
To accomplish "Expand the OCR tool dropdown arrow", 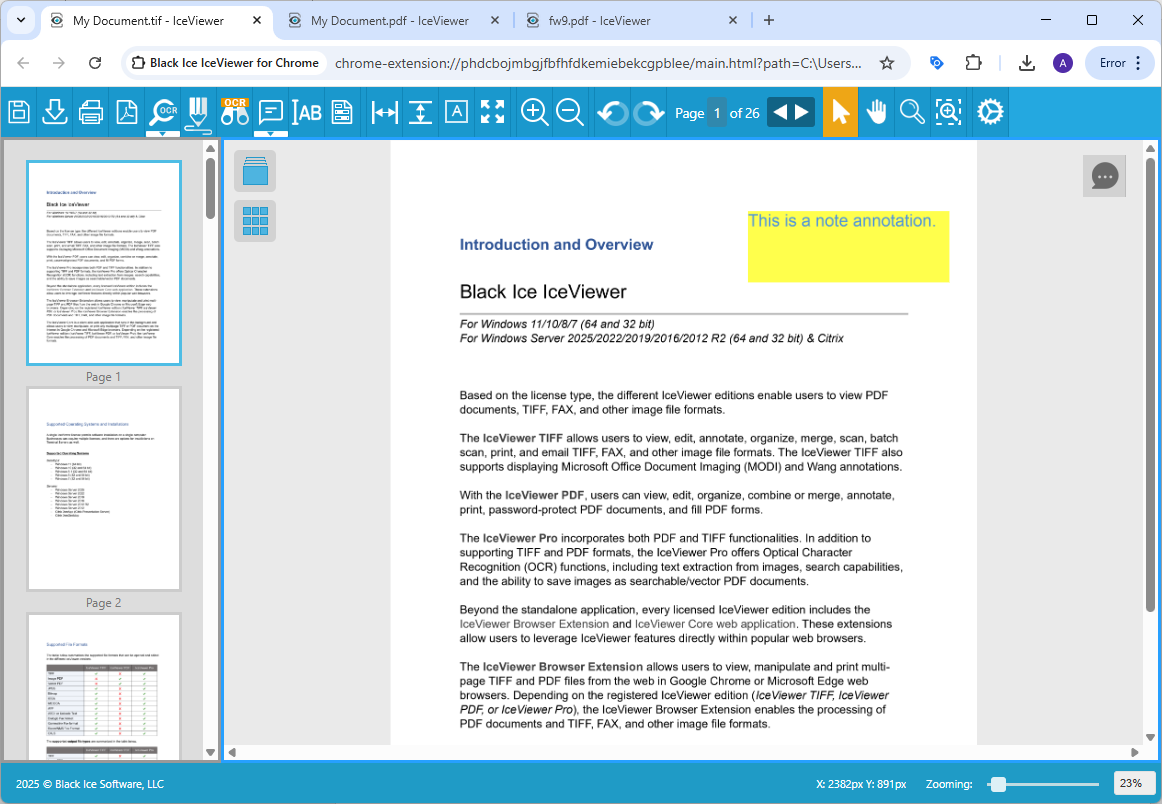I will (x=163, y=134).
